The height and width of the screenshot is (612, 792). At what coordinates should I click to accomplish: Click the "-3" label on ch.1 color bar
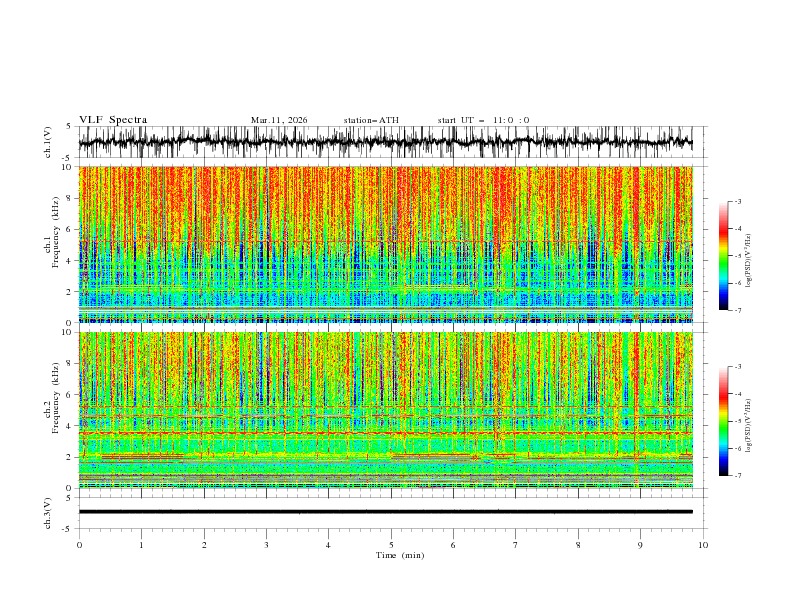(737, 201)
